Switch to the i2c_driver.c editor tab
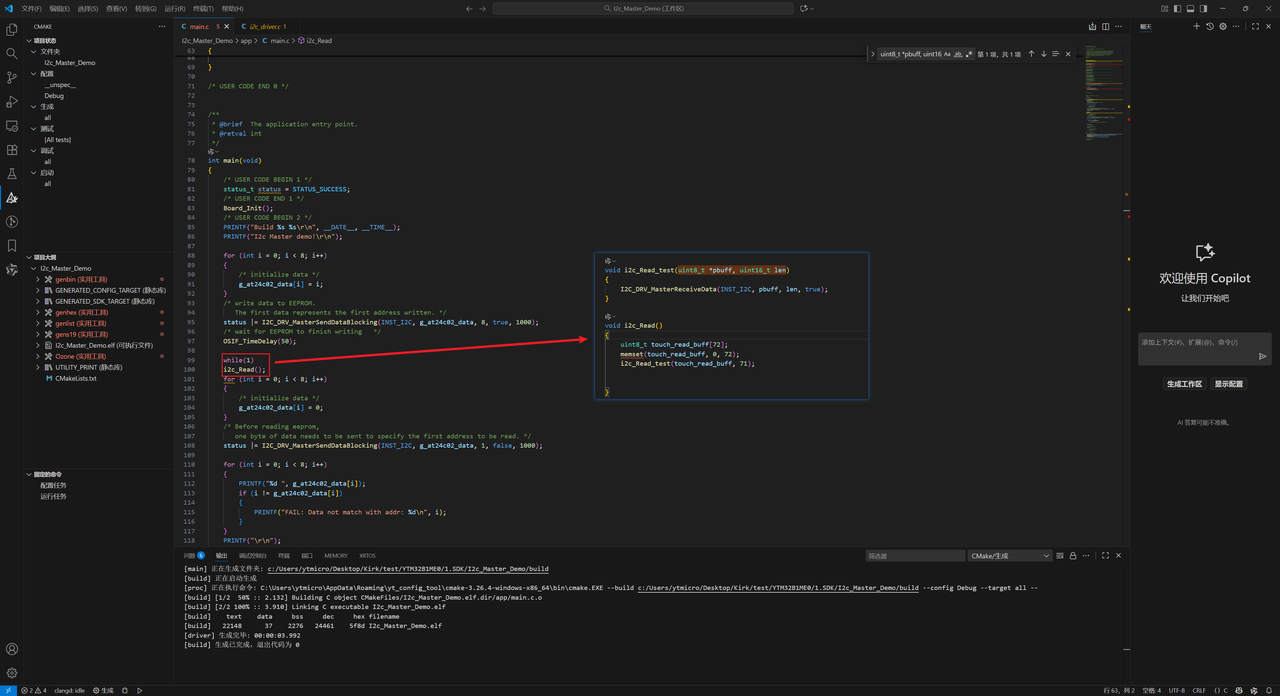Image resolution: width=1280 pixels, height=696 pixels. click(265, 27)
